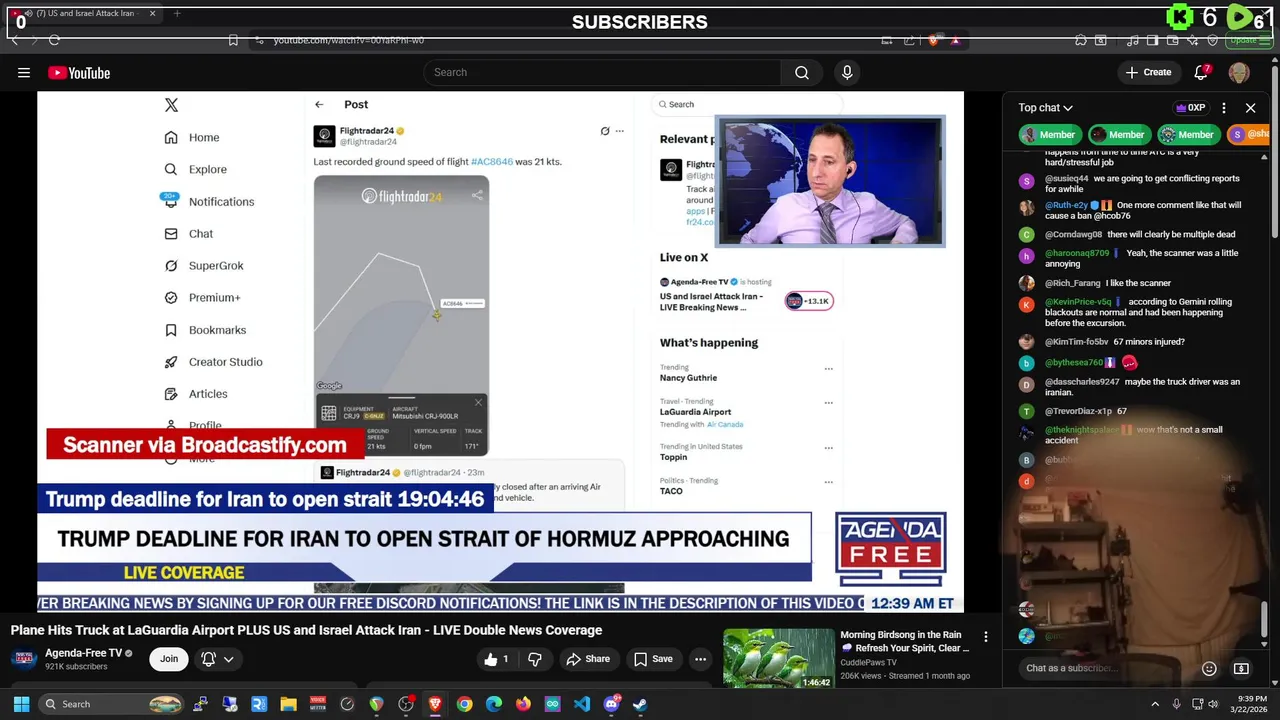
Task: Open Visual Studio Code from taskbar
Action: click(x=582, y=704)
